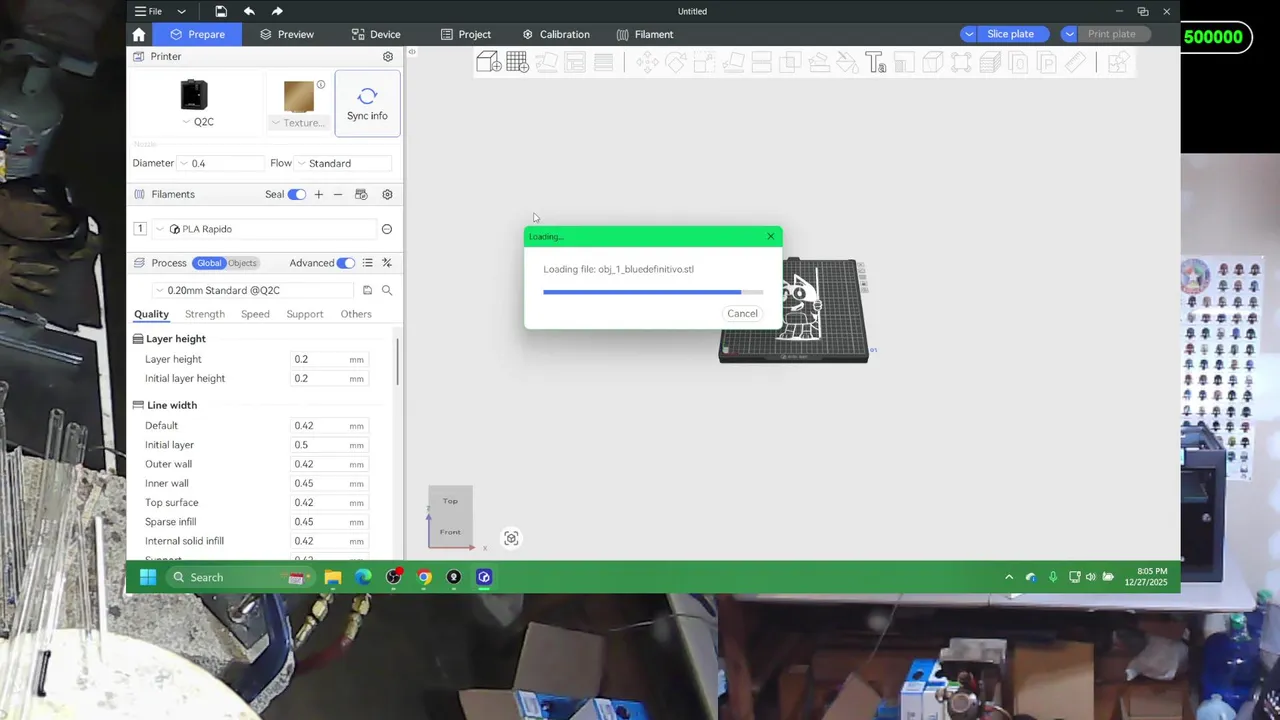
Task: Switch to the Project tab
Action: click(x=465, y=34)
